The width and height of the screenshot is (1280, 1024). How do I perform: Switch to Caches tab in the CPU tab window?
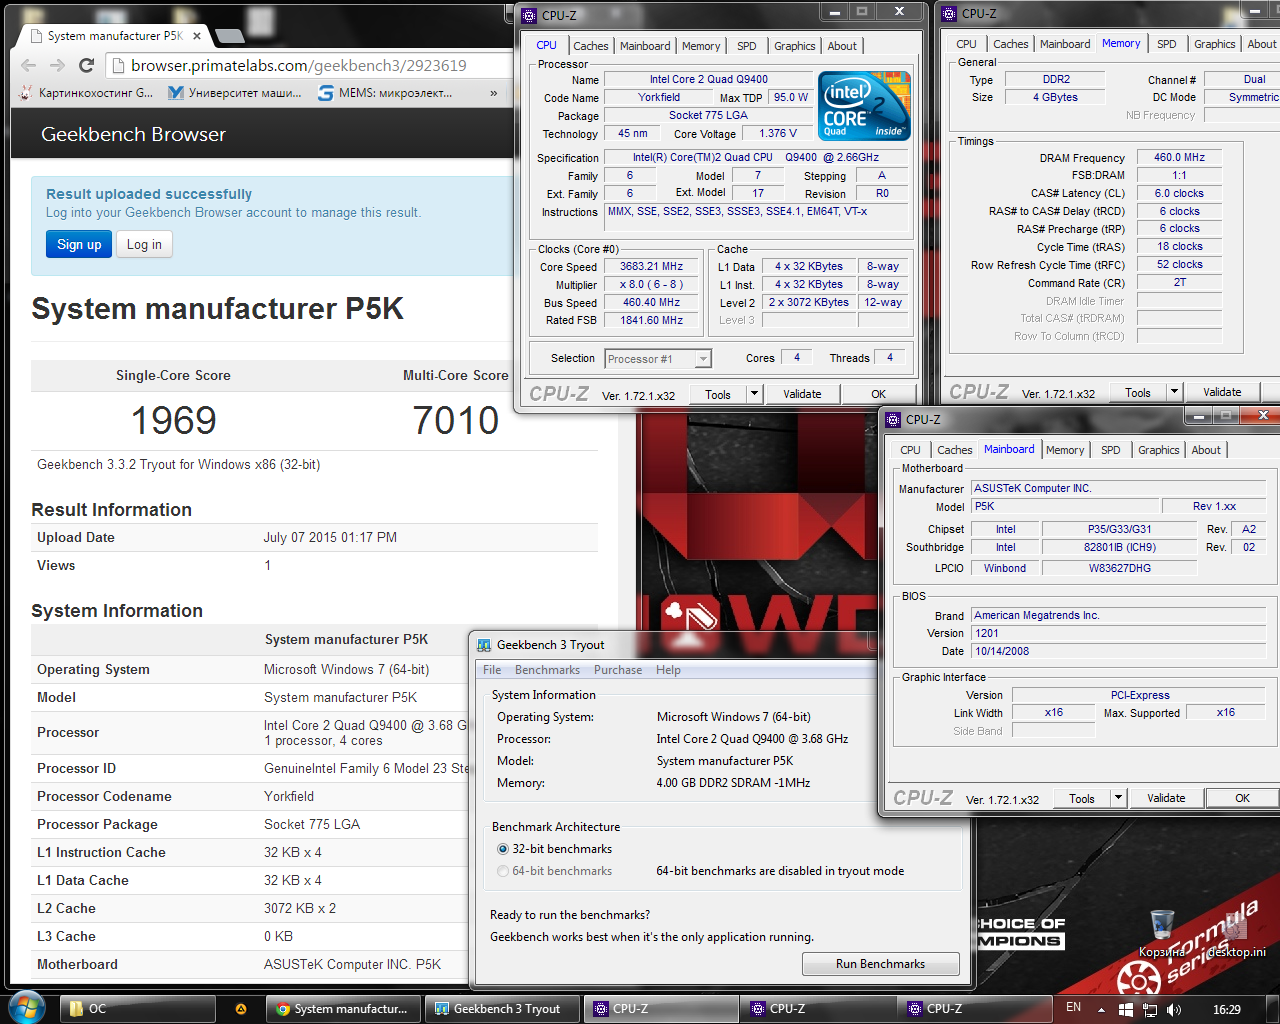coord(590,46)
